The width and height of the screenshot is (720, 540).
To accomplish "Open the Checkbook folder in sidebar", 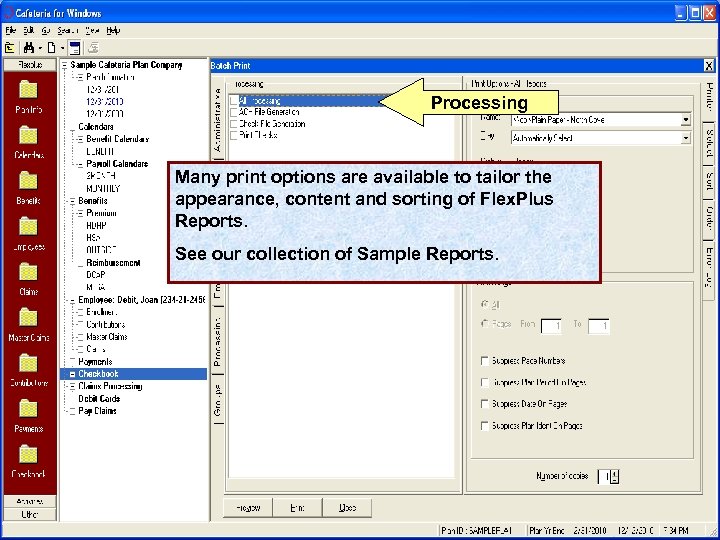I will click(28, 461).
